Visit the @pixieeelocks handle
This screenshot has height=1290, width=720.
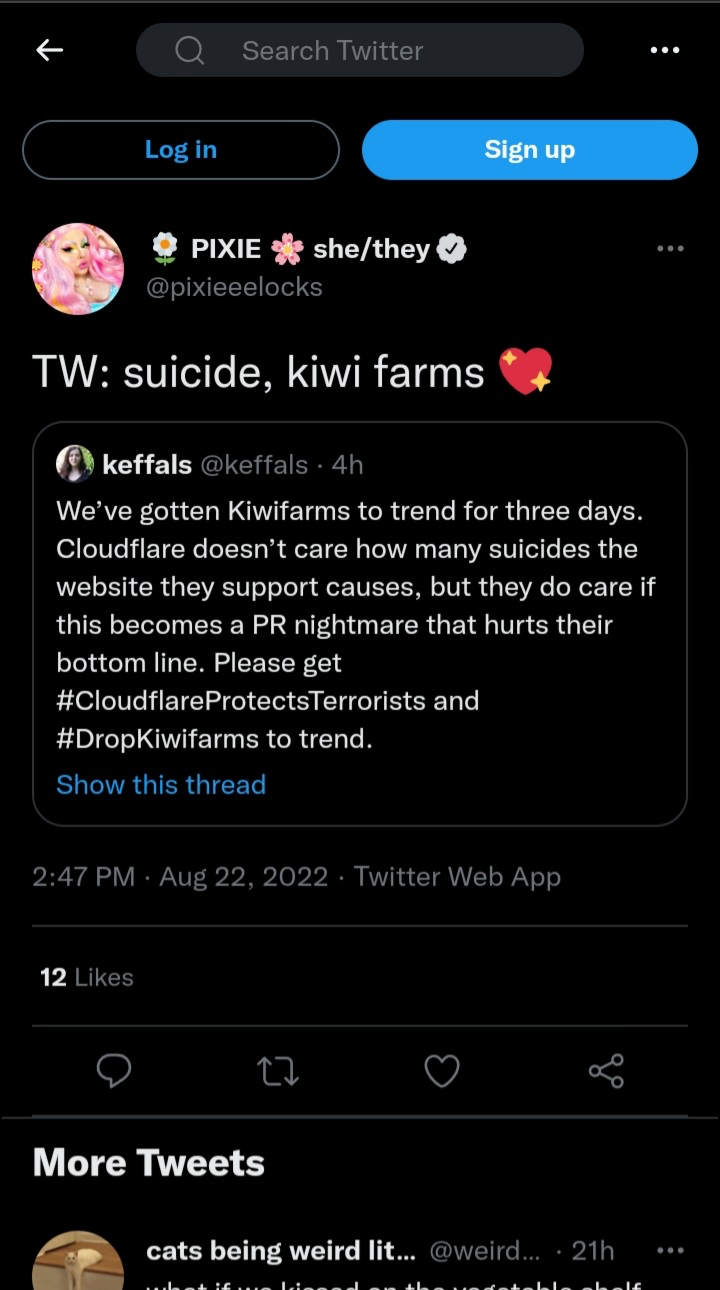pos(234,287)
